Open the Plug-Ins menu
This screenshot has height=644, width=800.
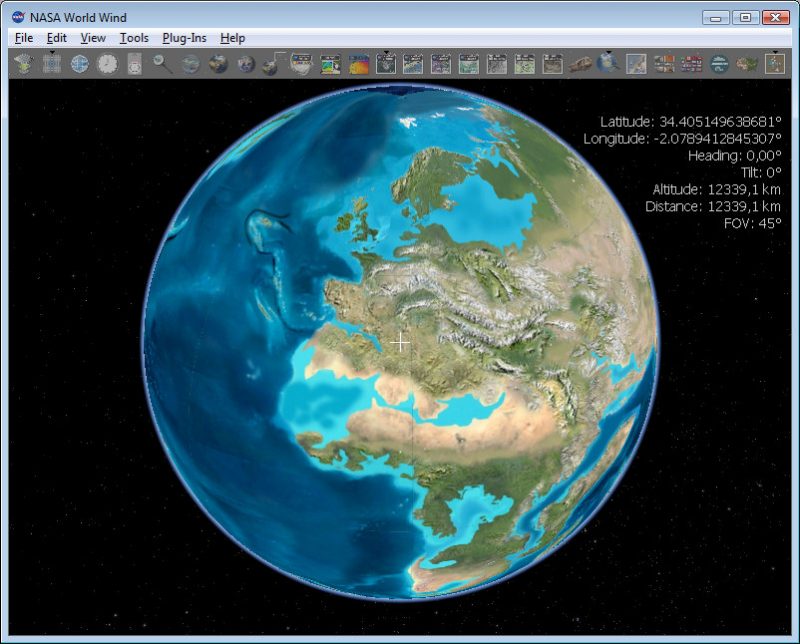(x=184, y=38)
